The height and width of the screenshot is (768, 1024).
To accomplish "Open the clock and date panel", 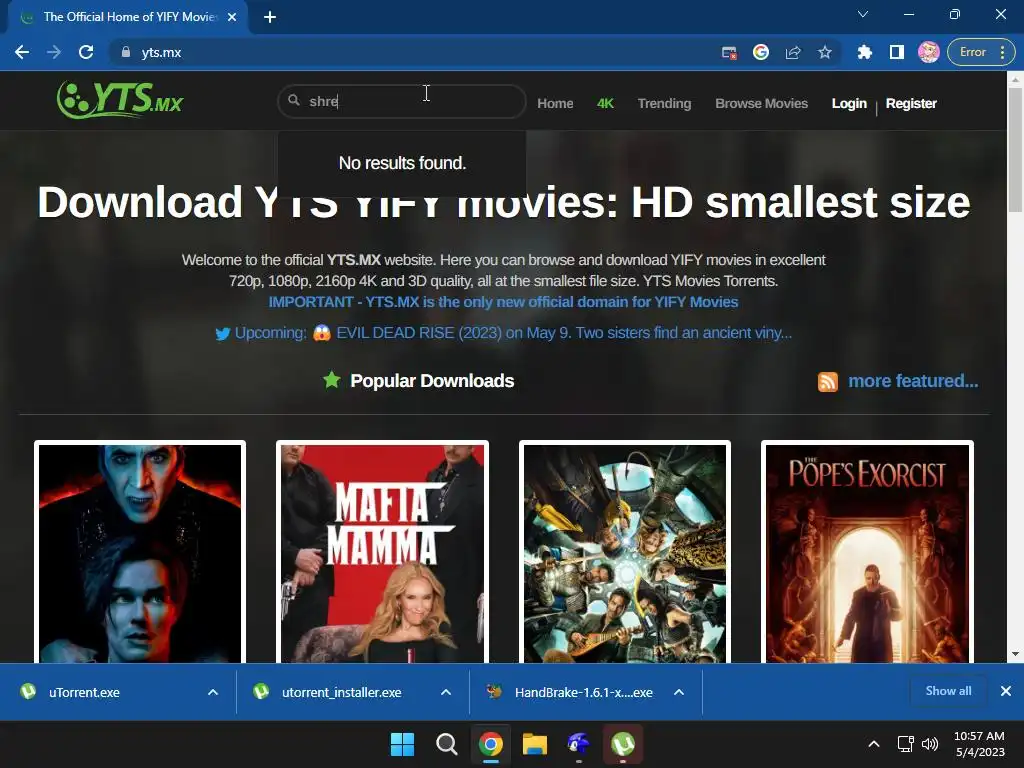I will (980, 744).
